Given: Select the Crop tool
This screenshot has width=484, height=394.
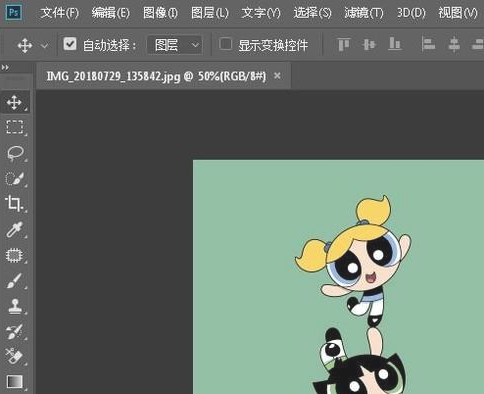Looking at the screenshot, I should coord(14,204).
